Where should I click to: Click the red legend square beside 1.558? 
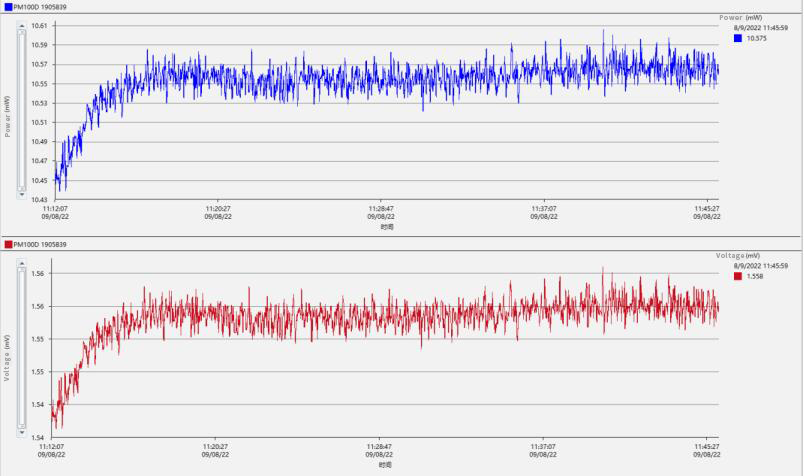(x=738, y=276)
